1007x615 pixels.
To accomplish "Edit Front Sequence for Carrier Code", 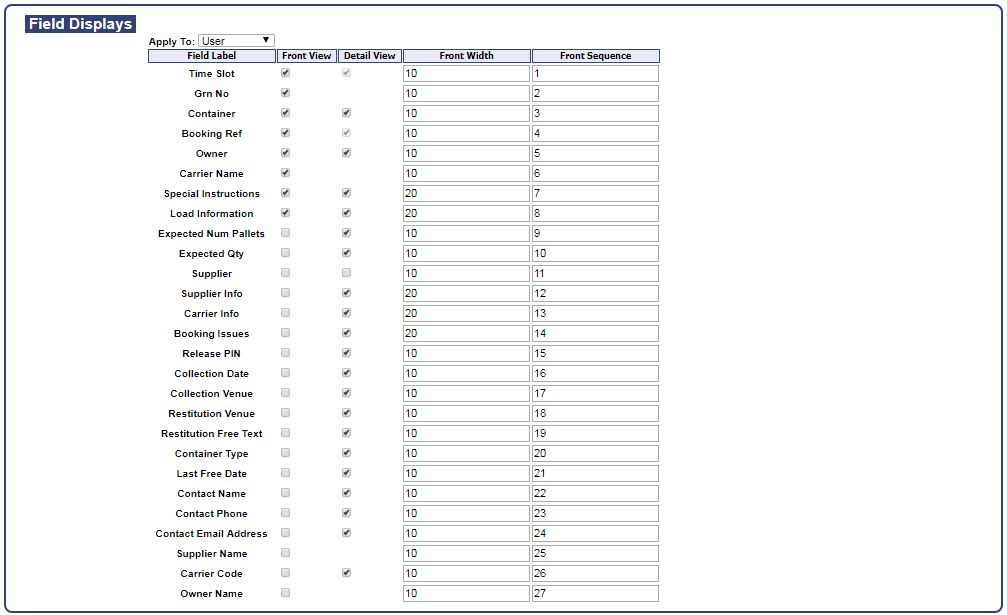I will (595, 573).
